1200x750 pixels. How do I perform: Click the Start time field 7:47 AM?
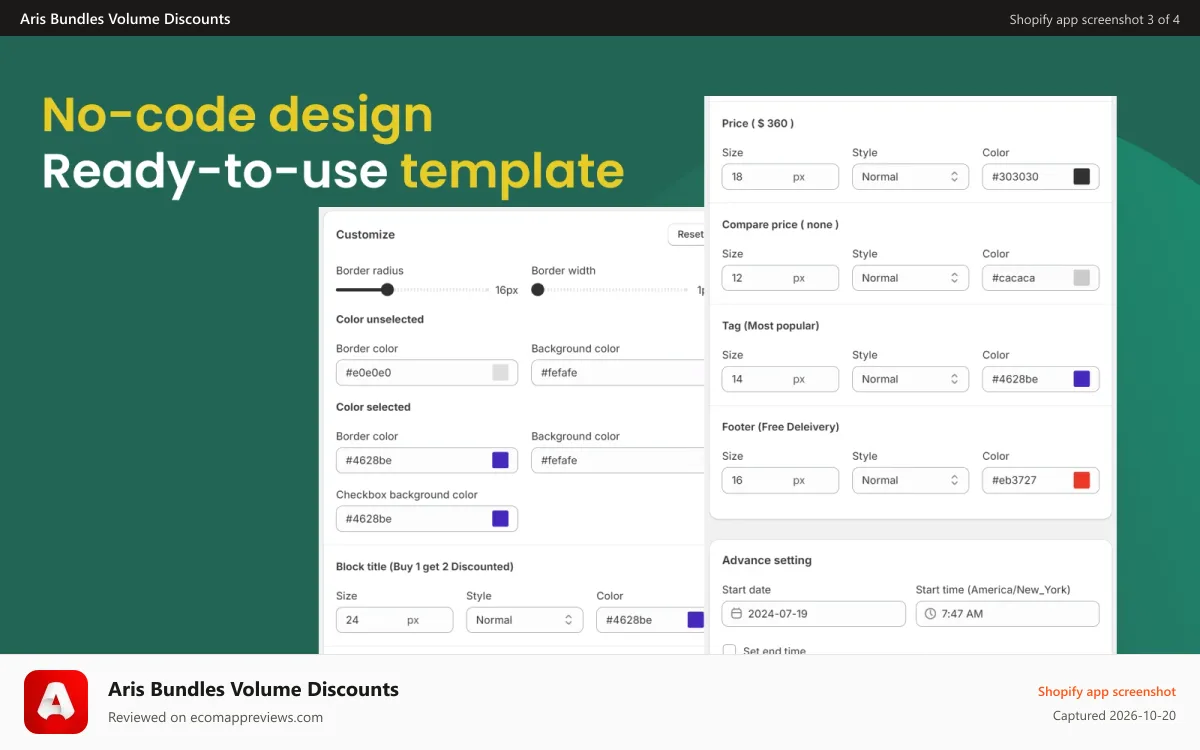click(1007, 613)
